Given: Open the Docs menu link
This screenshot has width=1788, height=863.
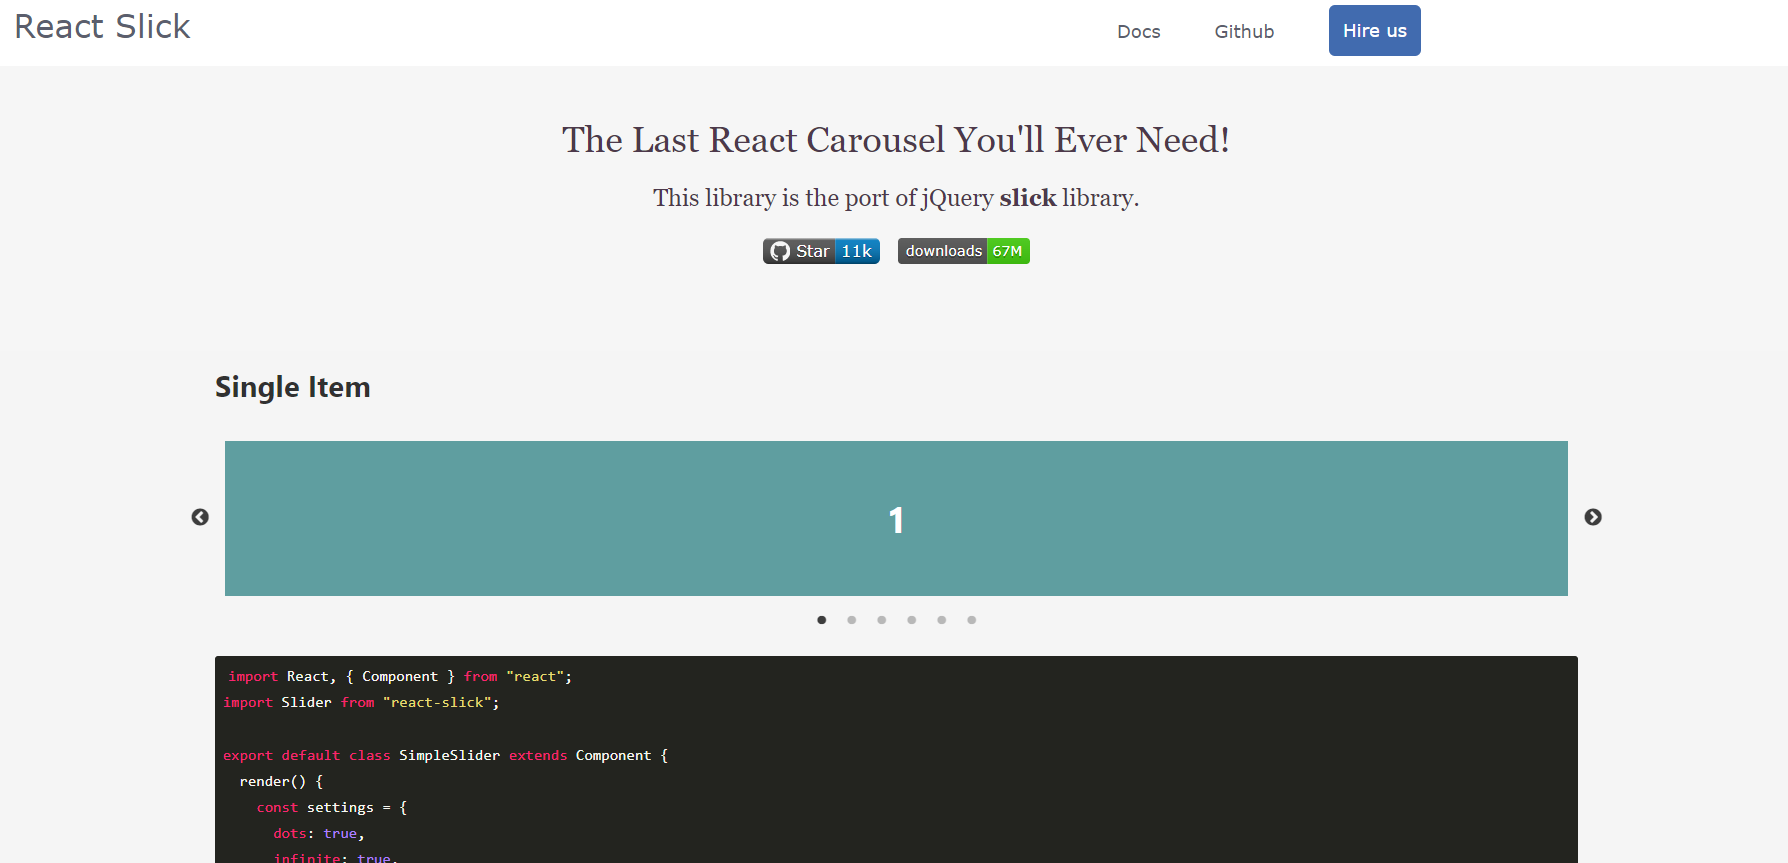Looking at the screenshot, I should tap(1139, 32).
